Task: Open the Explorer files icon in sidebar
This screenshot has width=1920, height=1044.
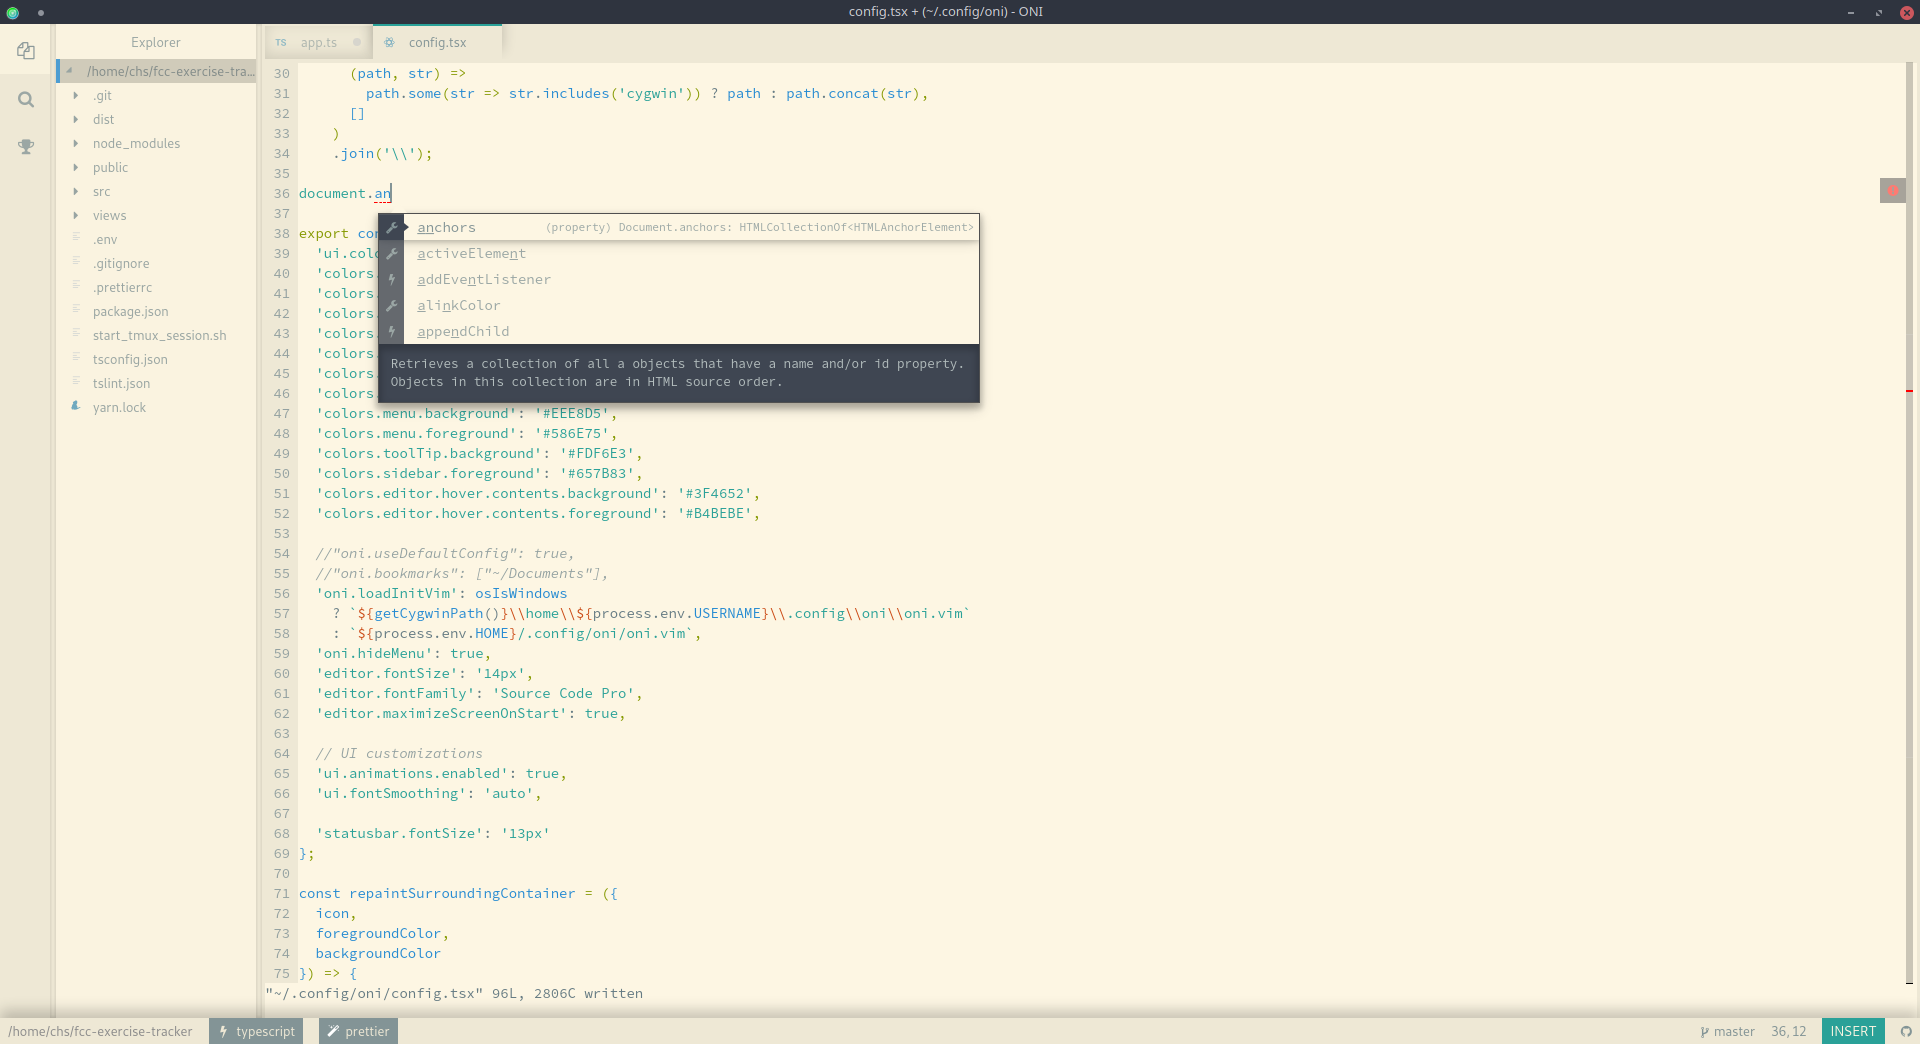Action: tap(26, 51)
